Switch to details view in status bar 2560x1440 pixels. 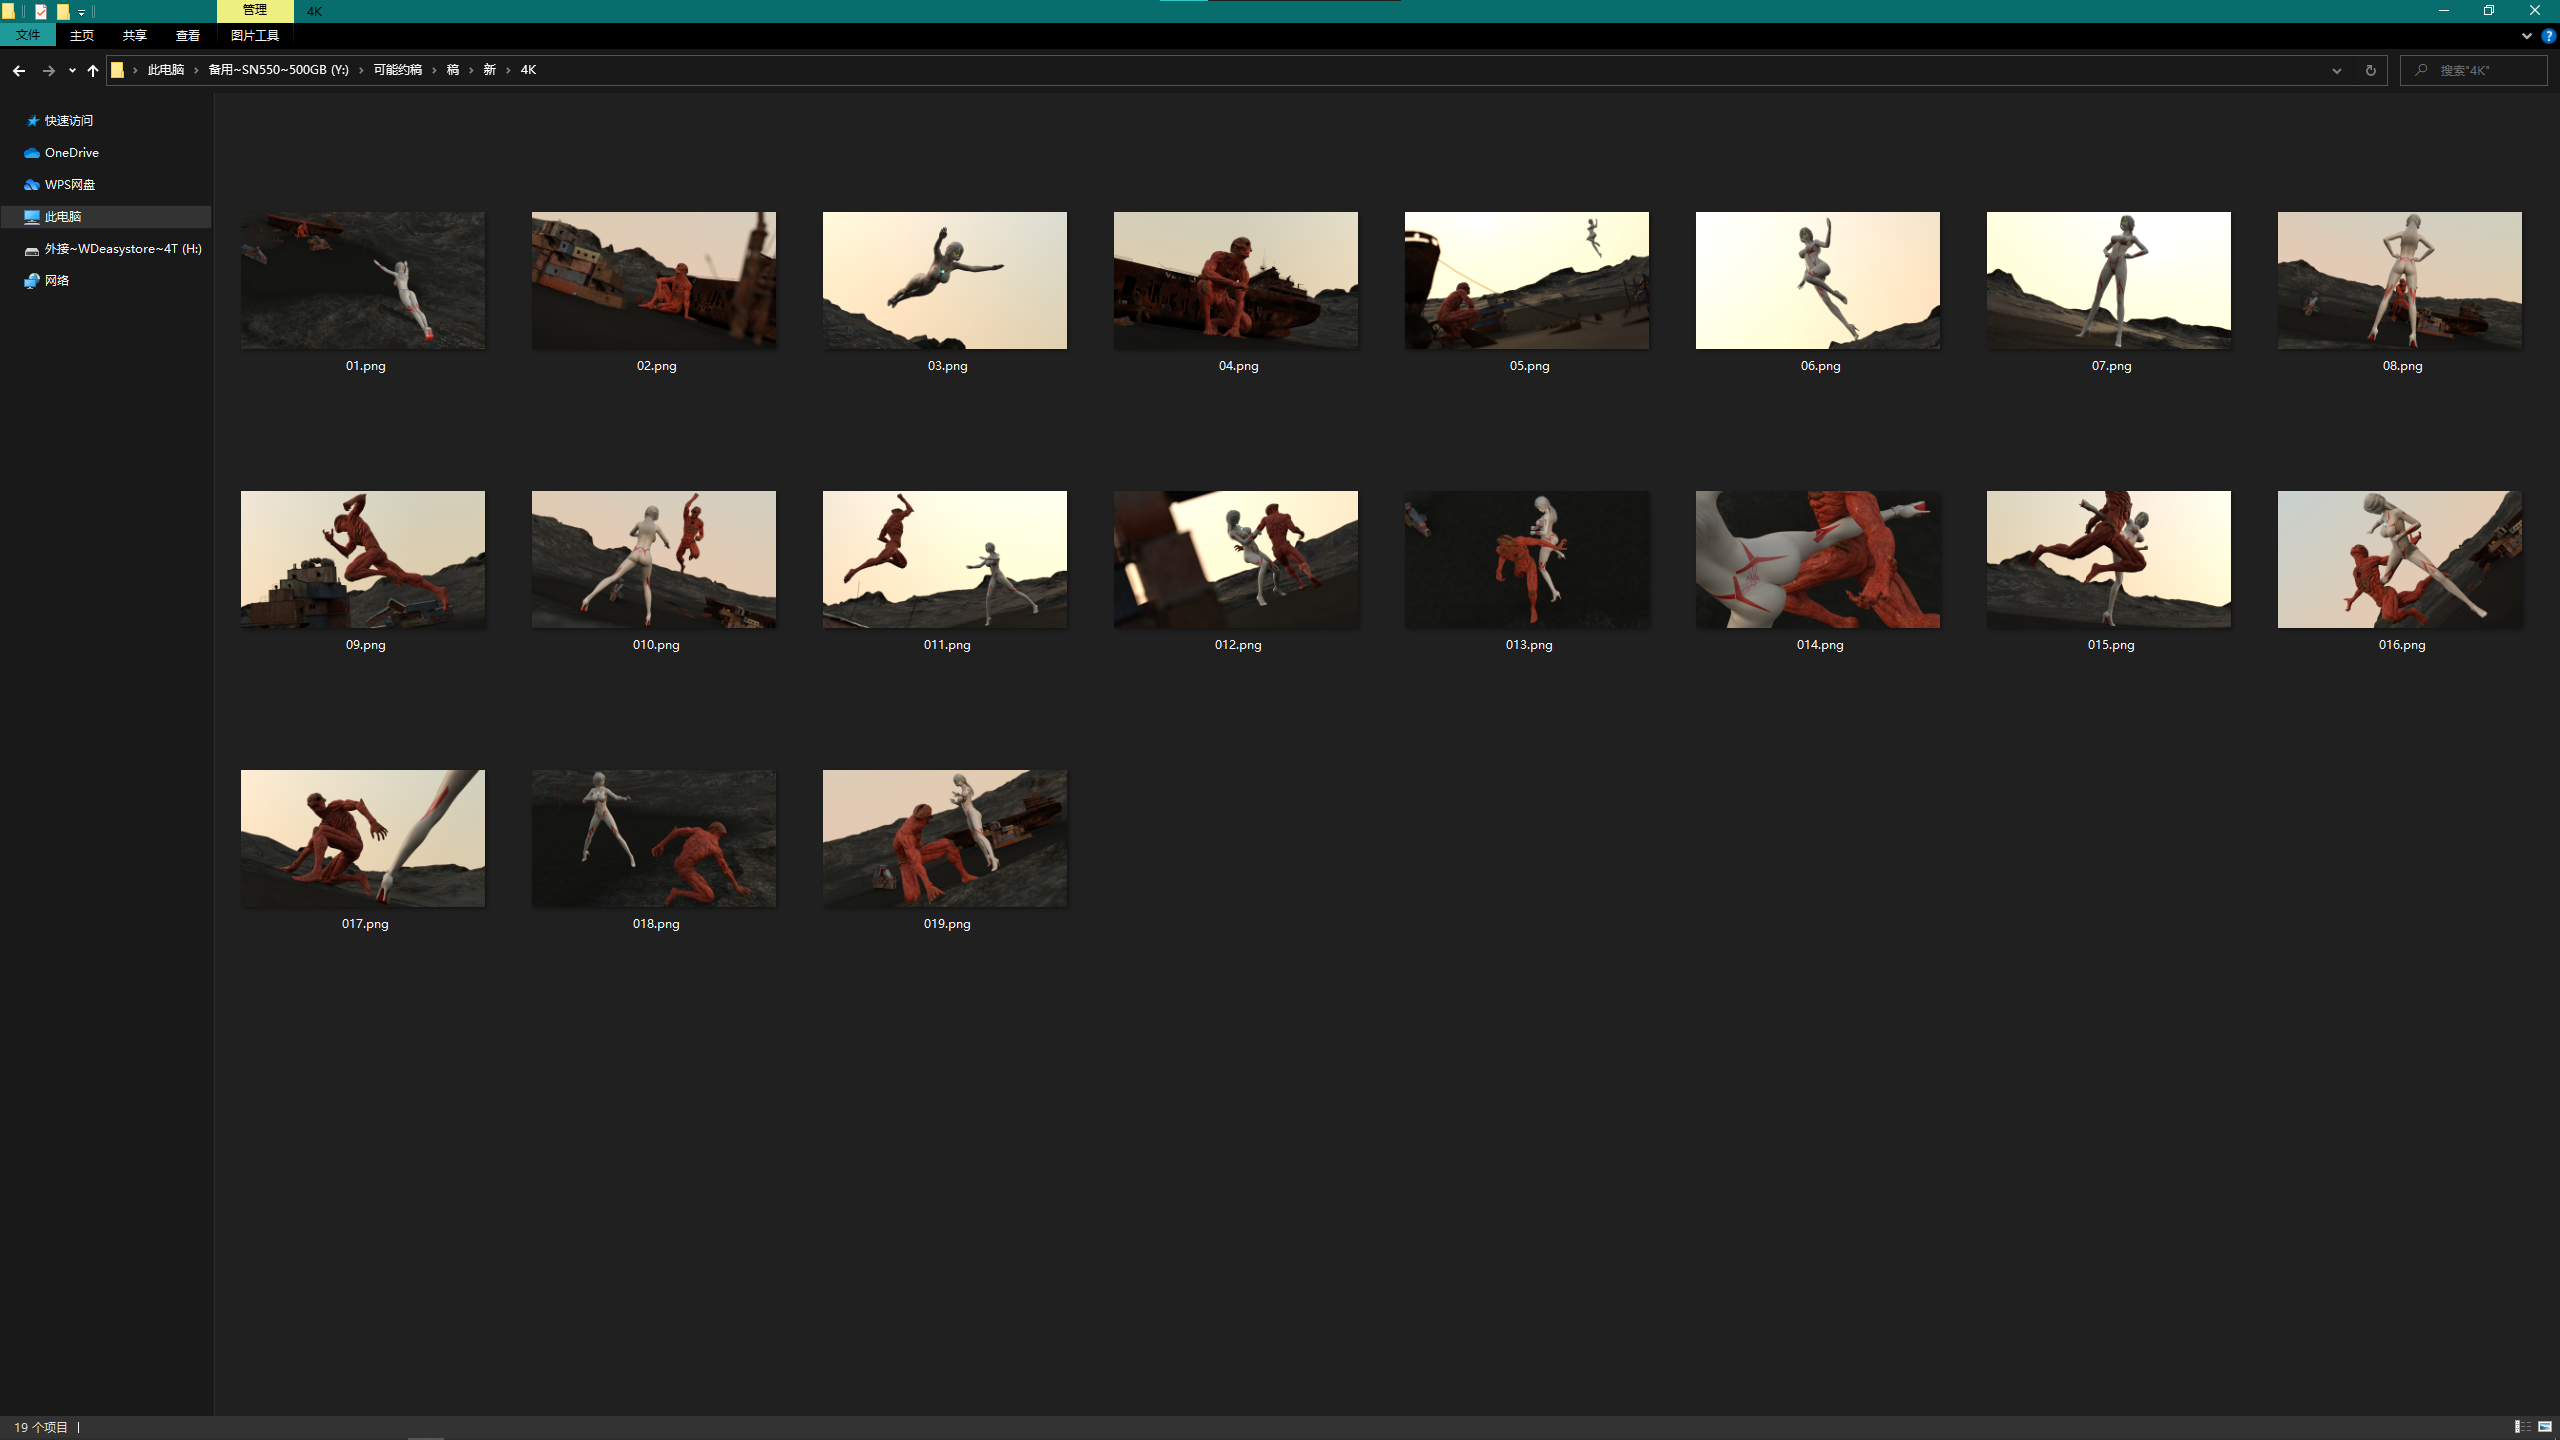(2523, 1427)
